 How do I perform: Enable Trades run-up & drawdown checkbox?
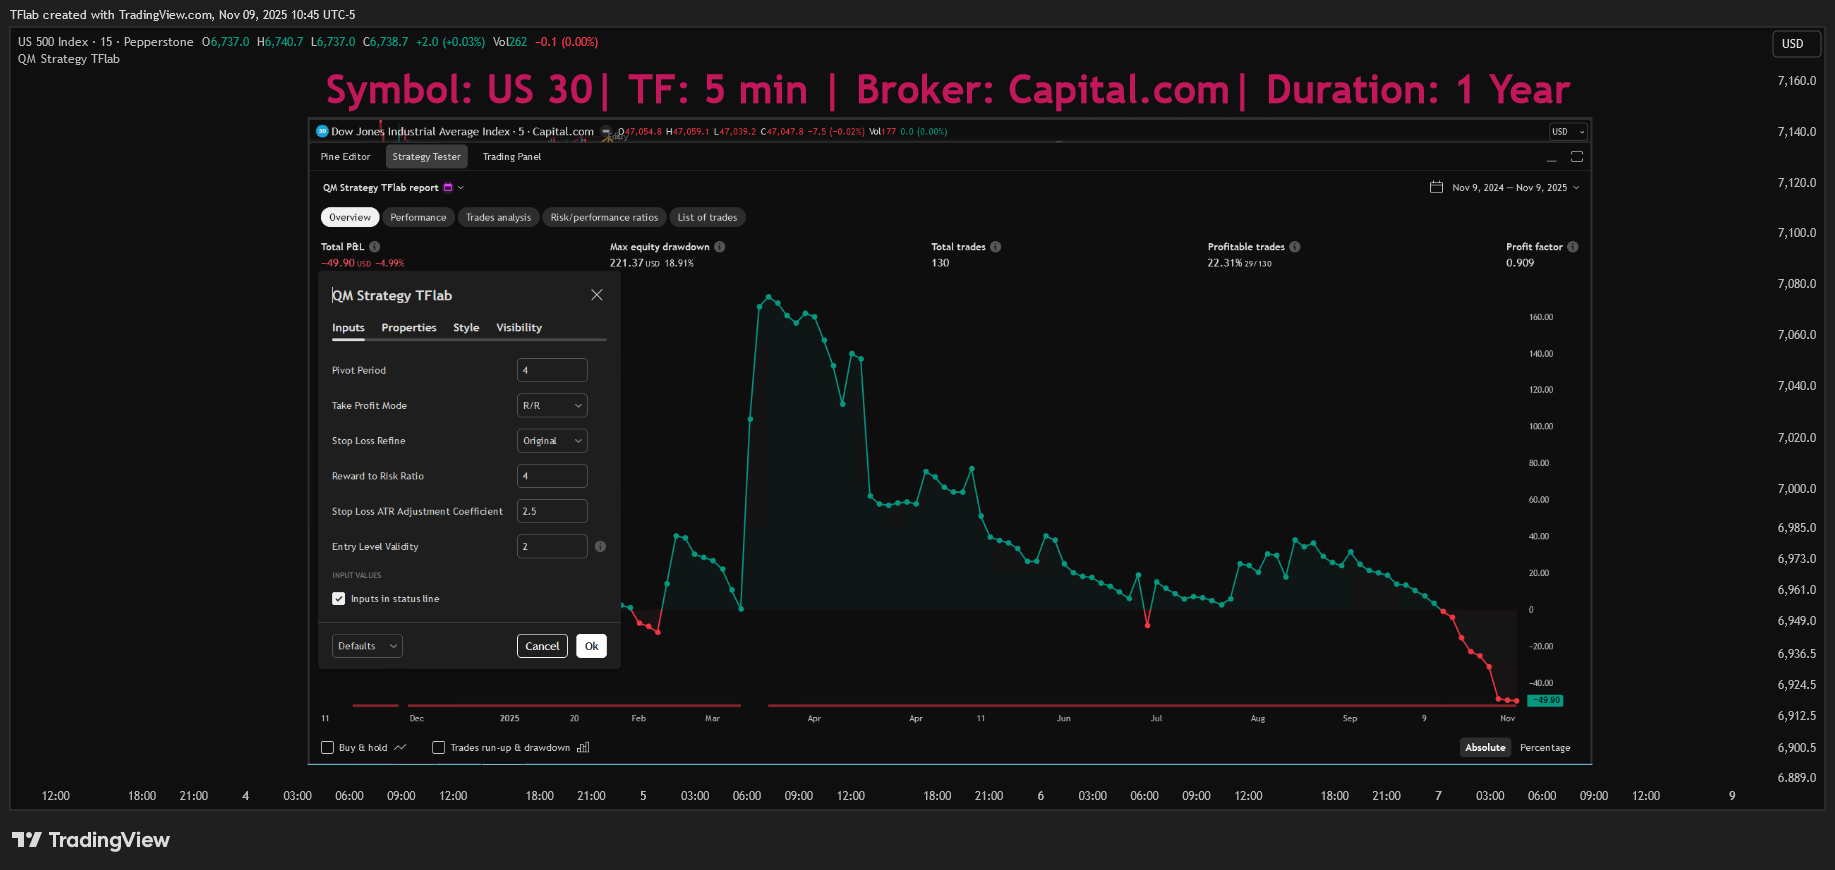(438, 748)
